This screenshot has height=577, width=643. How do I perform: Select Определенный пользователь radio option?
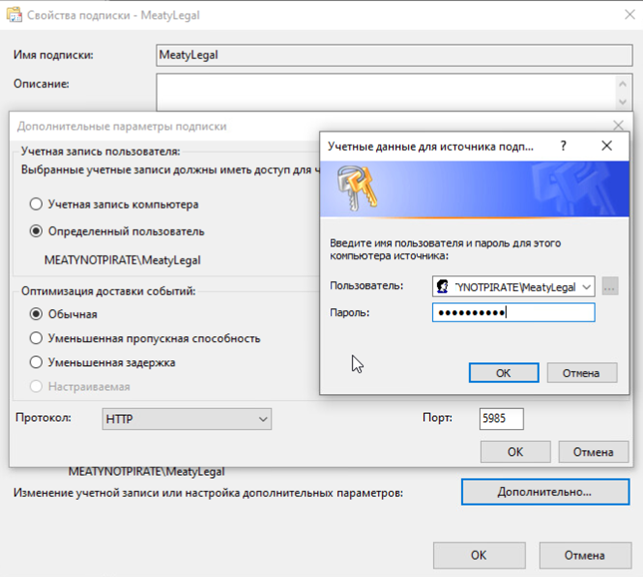(36, 231)
